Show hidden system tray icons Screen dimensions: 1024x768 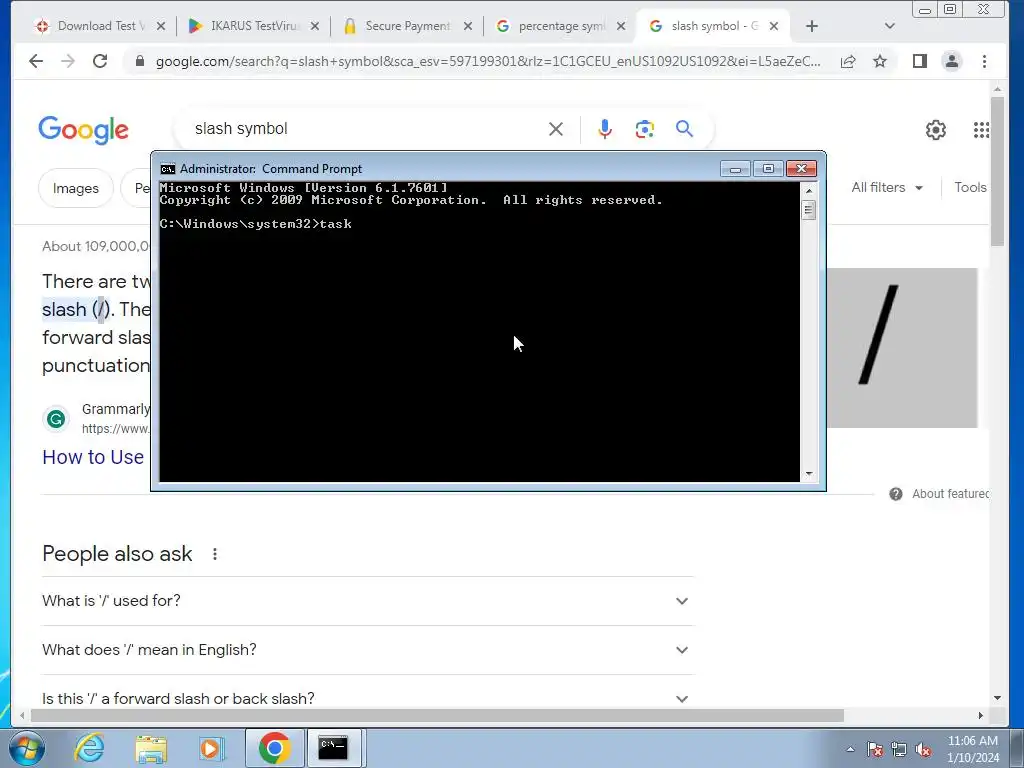[x=850, y=749]
